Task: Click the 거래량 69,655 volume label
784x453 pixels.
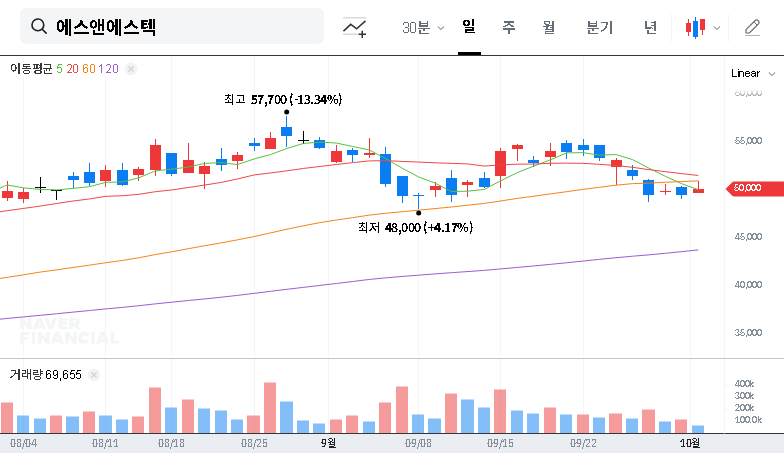Action: point(45,375)
